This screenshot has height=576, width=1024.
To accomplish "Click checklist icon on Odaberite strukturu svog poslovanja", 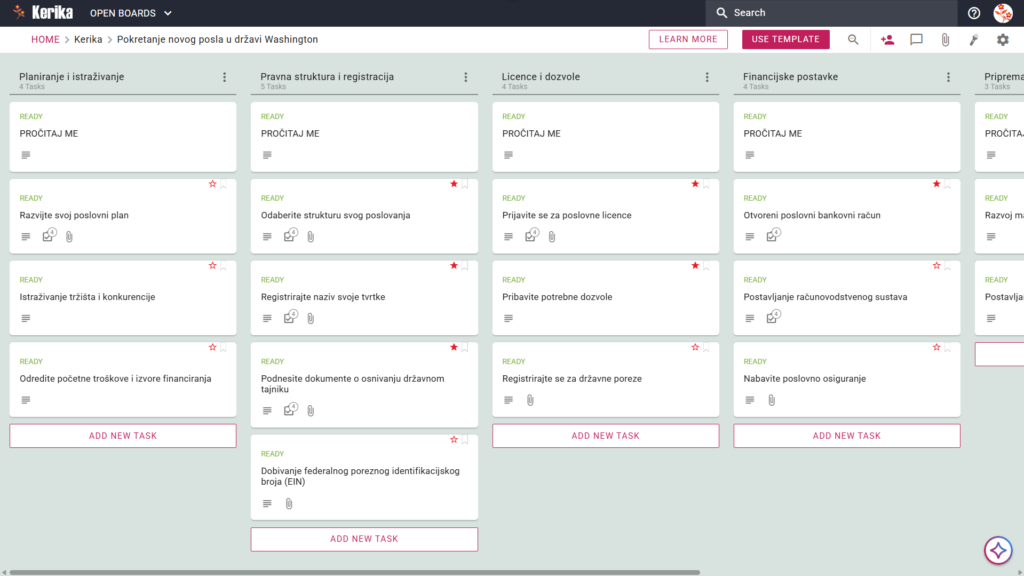I will pos(291,235).
